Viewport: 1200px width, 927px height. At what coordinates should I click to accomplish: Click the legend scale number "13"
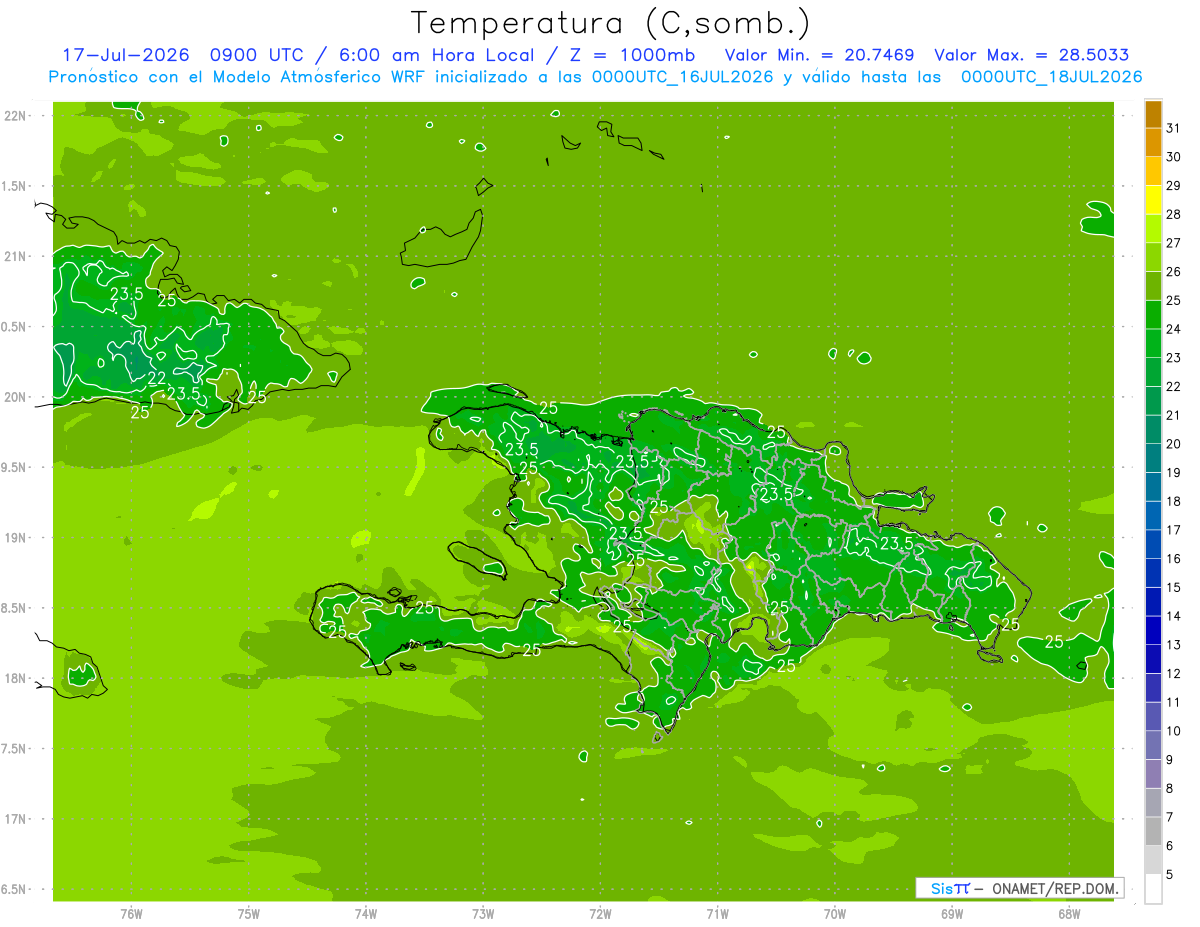click(x=1173, y=645)
